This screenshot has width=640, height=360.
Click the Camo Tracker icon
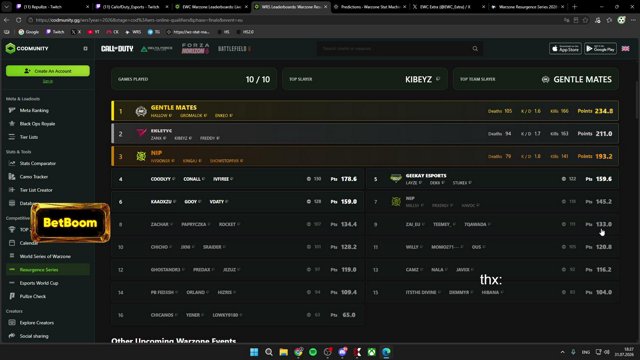coord(12,177)
